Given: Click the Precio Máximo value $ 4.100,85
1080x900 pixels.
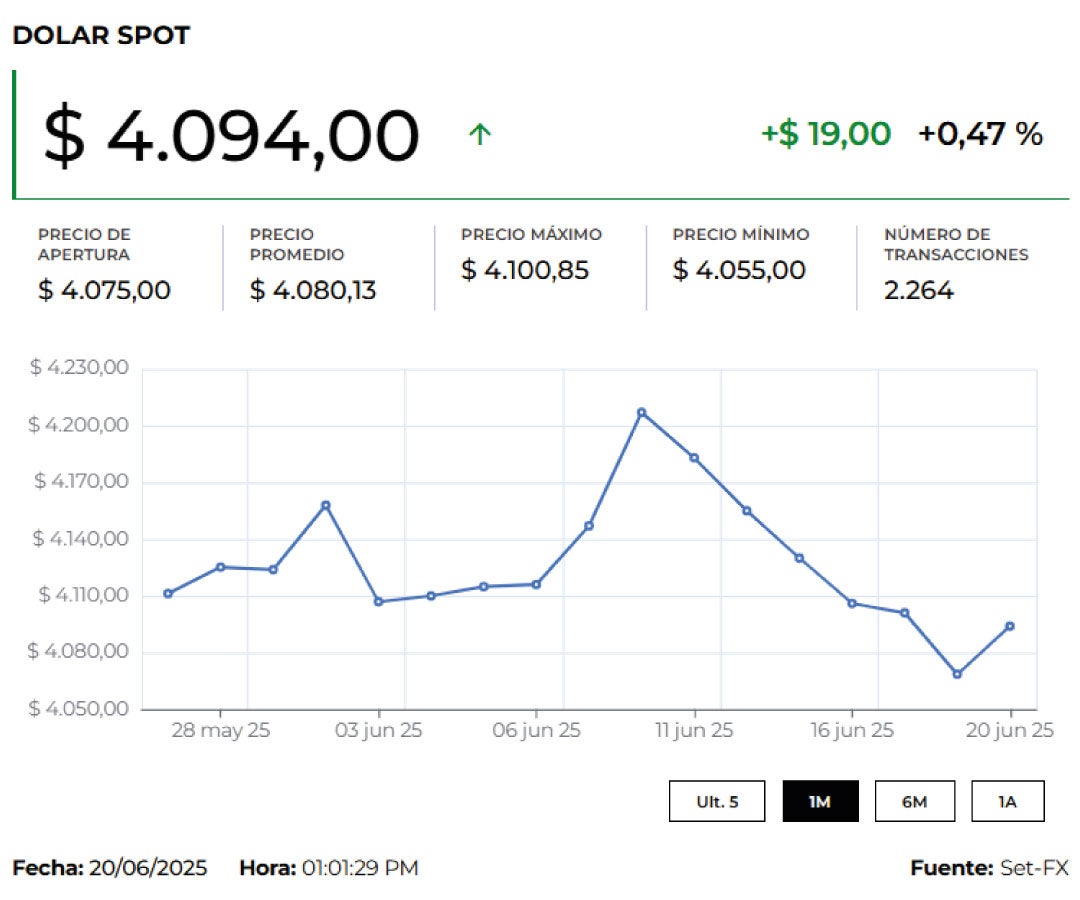Looking at the screenshot, I should click(525, 270).
